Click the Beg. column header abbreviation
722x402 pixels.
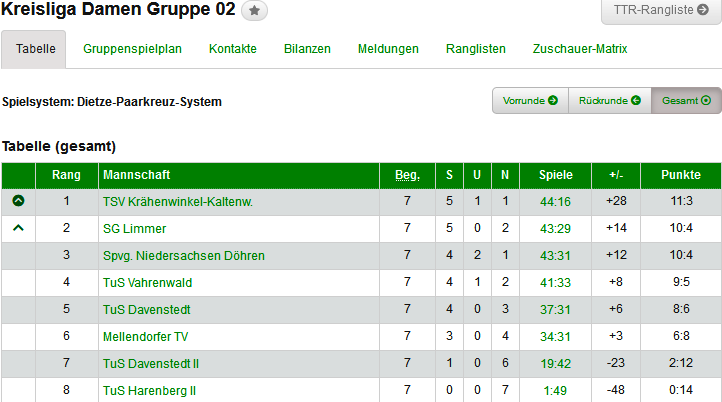pyautogui.click(x=407, y=176)
